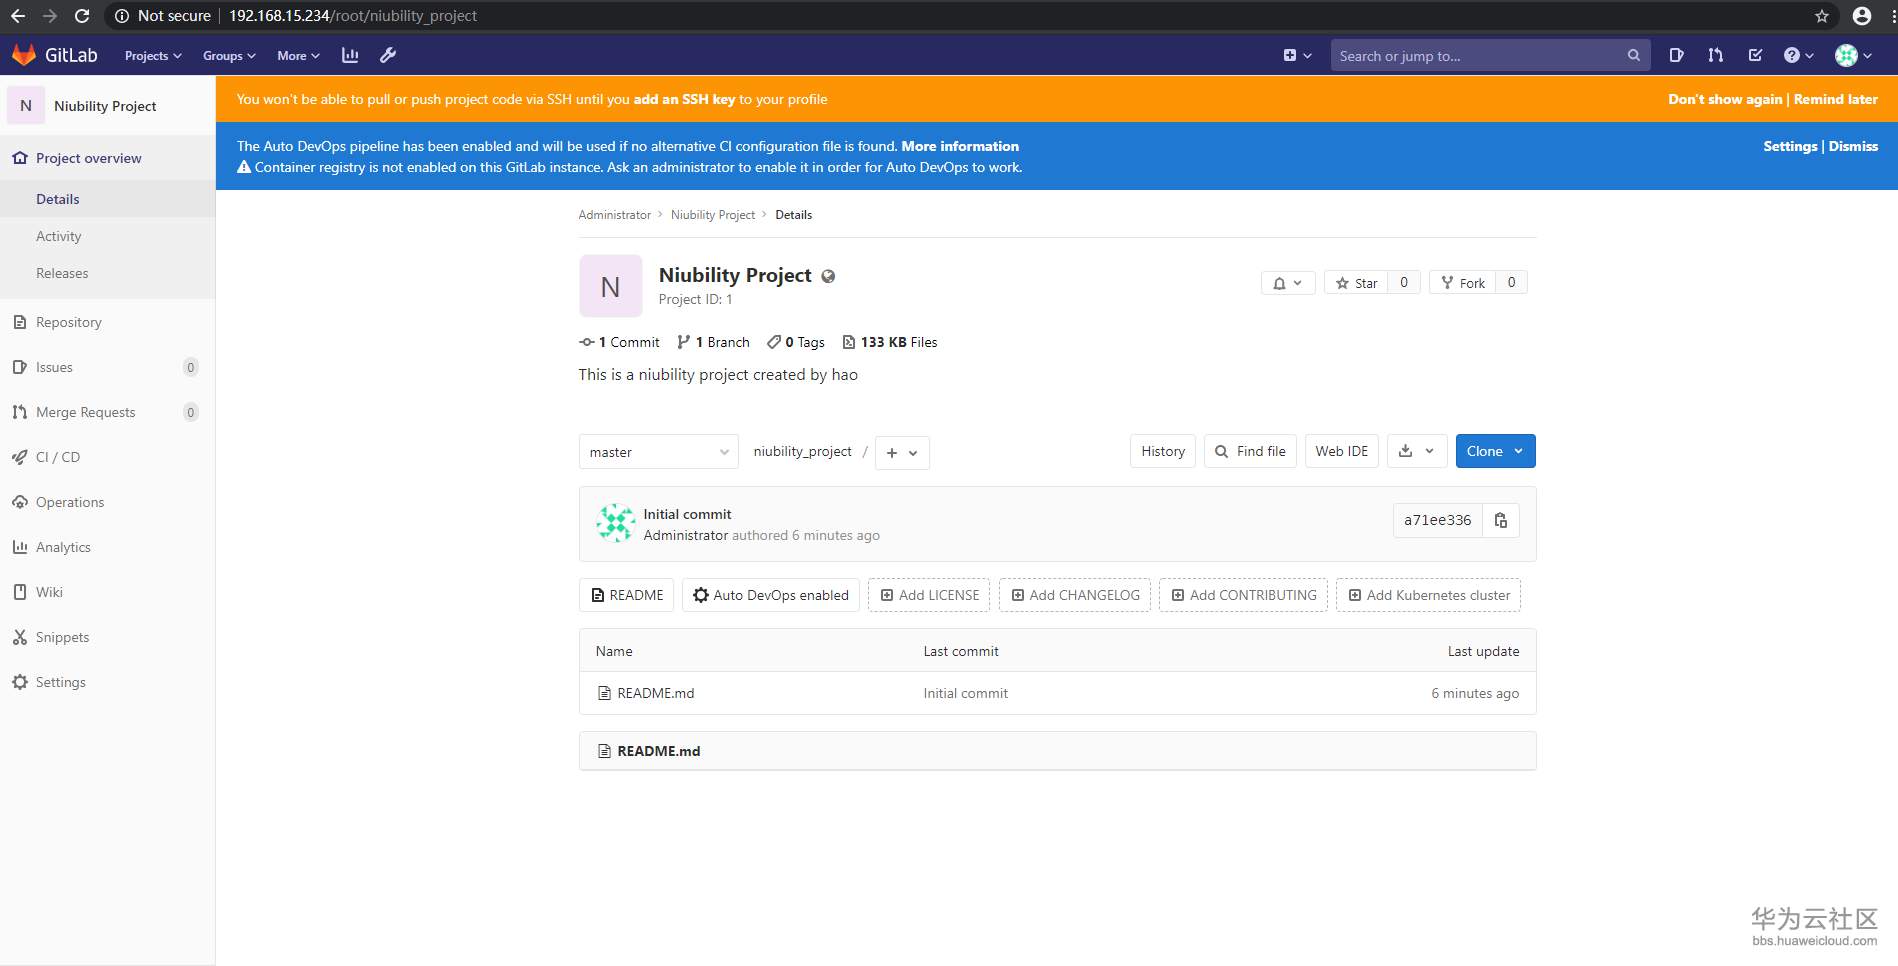Go to Repository in the sidebar
The height and width of the screenshot is (966, 1898).
107,322
